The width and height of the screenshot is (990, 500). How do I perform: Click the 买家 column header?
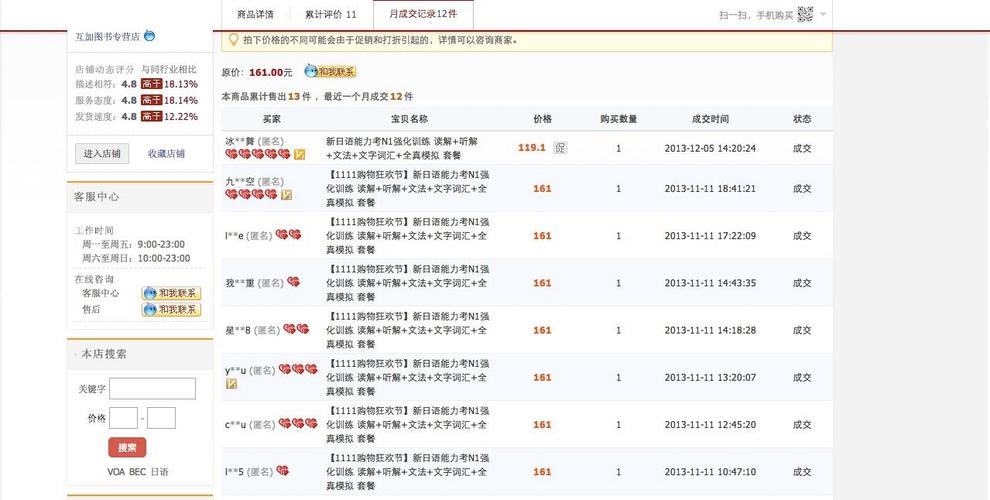[271, 119]
